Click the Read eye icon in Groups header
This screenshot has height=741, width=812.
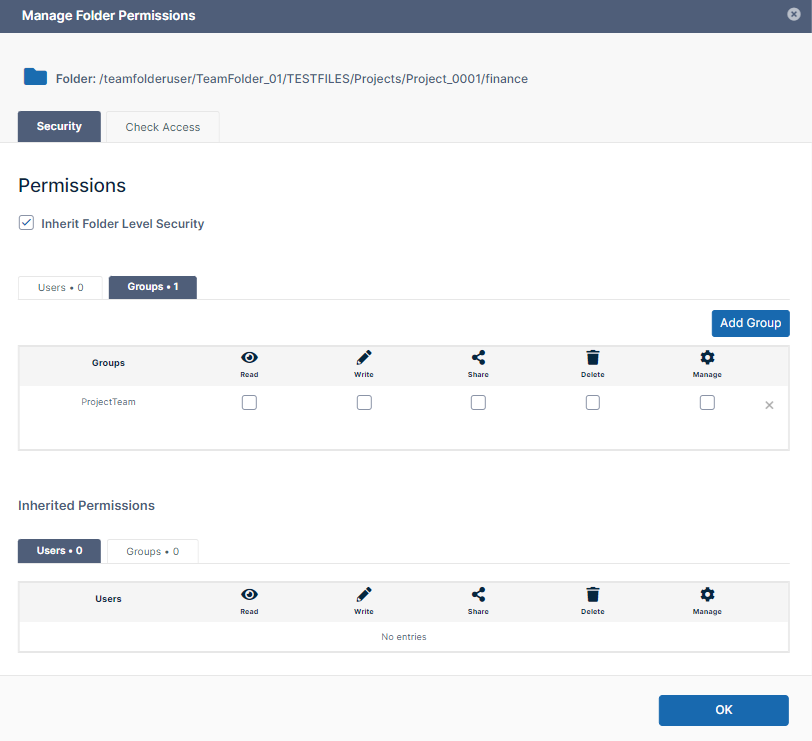coord(249,358)
